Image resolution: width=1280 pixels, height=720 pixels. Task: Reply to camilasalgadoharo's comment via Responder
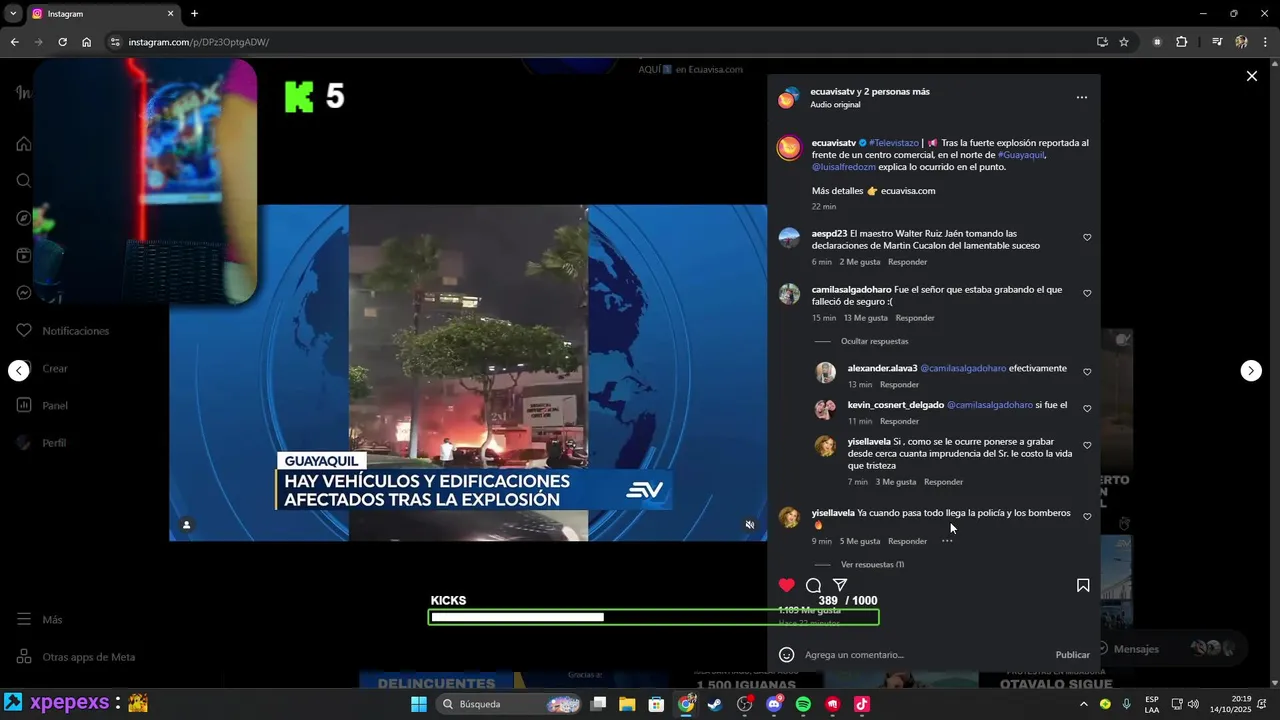point(915,318)
